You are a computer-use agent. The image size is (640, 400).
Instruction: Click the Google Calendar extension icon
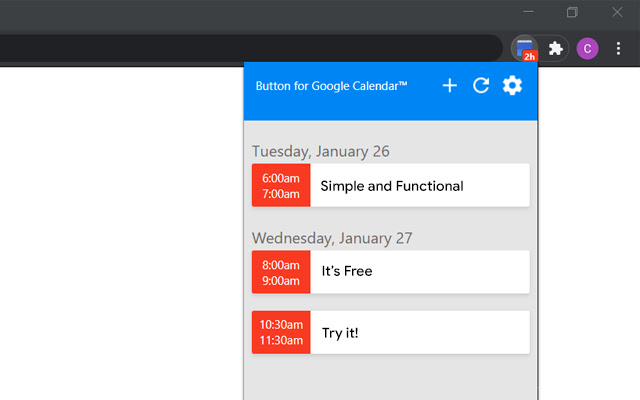(x=525, y=48)
